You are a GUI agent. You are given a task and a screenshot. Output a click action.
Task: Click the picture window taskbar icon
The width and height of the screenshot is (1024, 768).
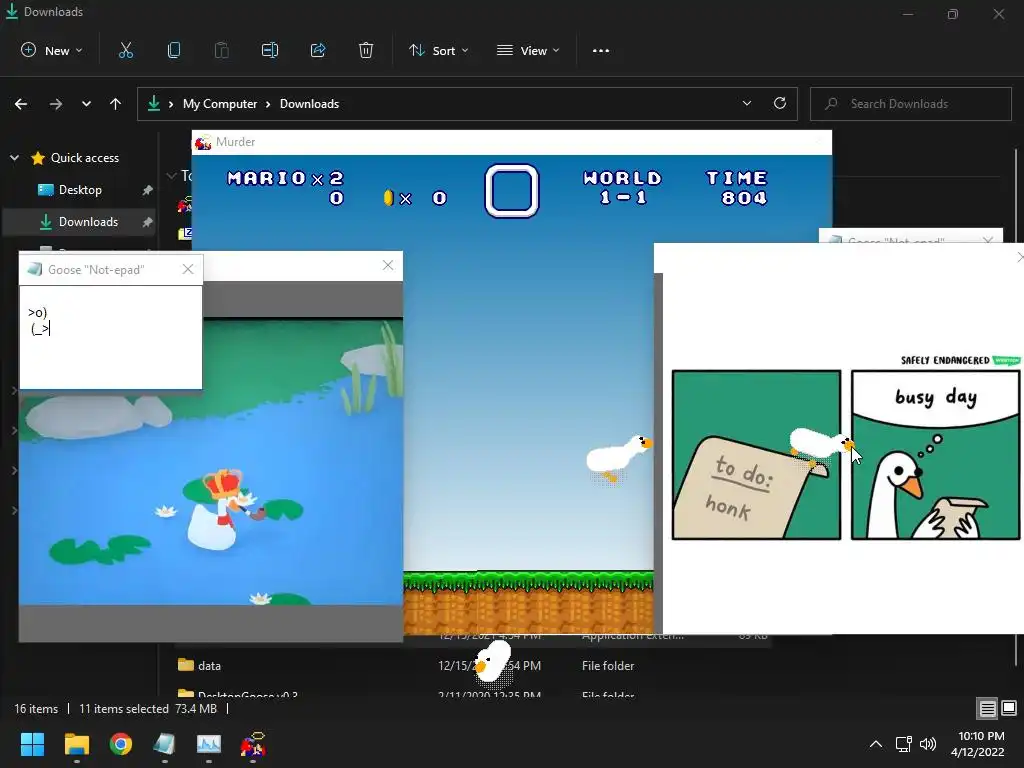209,744
